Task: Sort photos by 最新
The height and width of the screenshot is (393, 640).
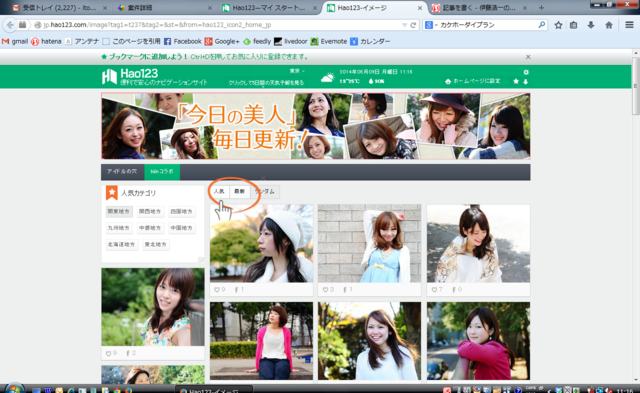Action: [x=240, y=191]
